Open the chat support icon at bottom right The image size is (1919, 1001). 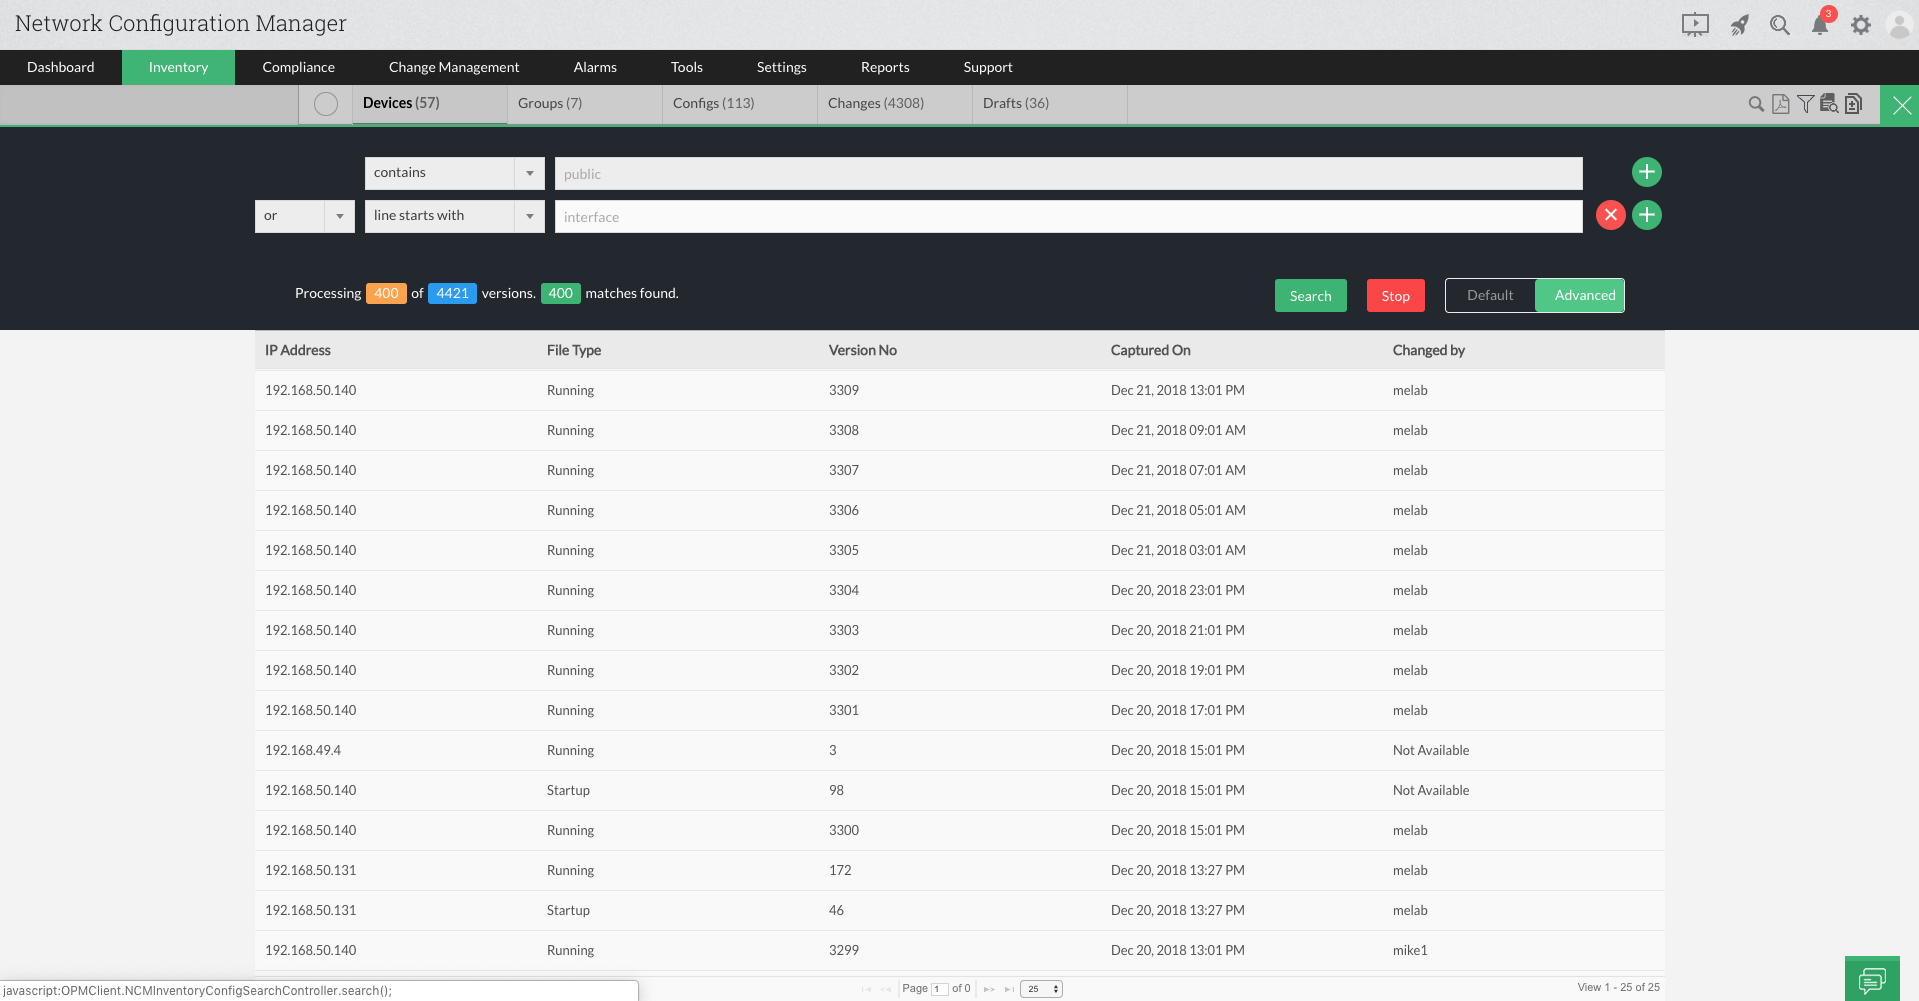pos(1872,978)
